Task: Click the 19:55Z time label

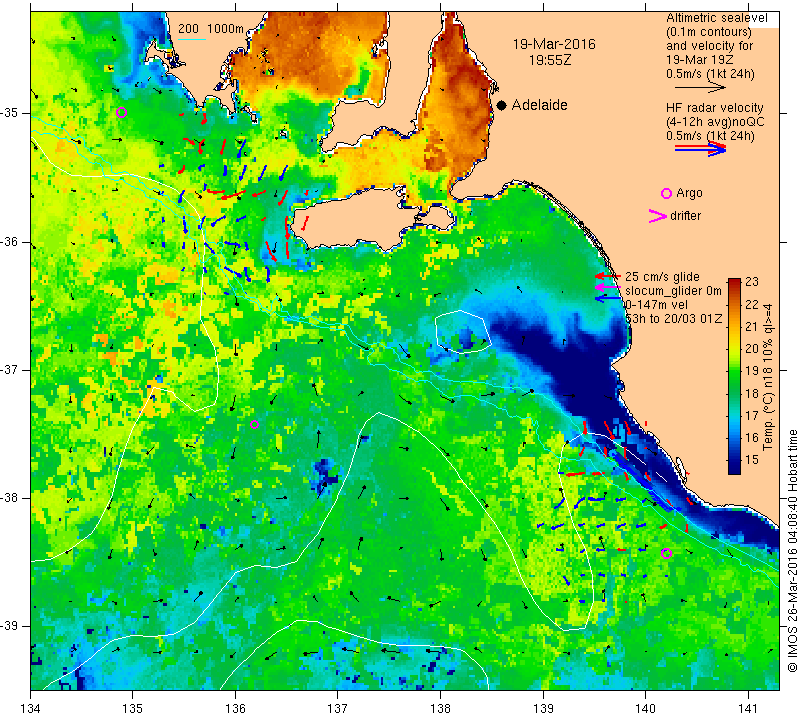Action: pyautogui.click(x=550, y=60)
